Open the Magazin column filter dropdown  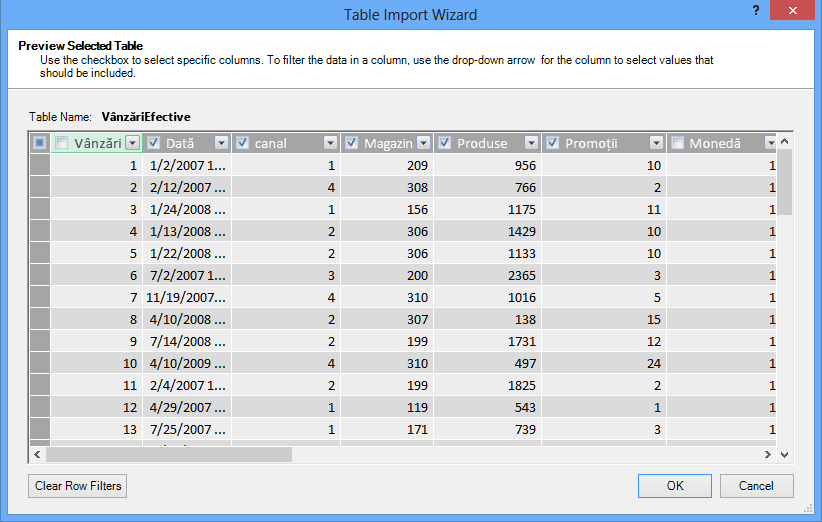[x=424, y=143]
